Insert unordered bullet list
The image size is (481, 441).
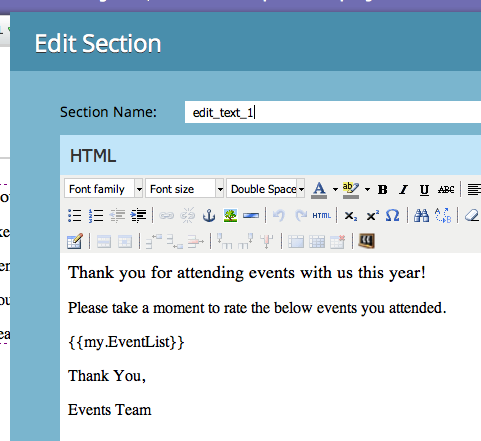[x=74, y=216]
